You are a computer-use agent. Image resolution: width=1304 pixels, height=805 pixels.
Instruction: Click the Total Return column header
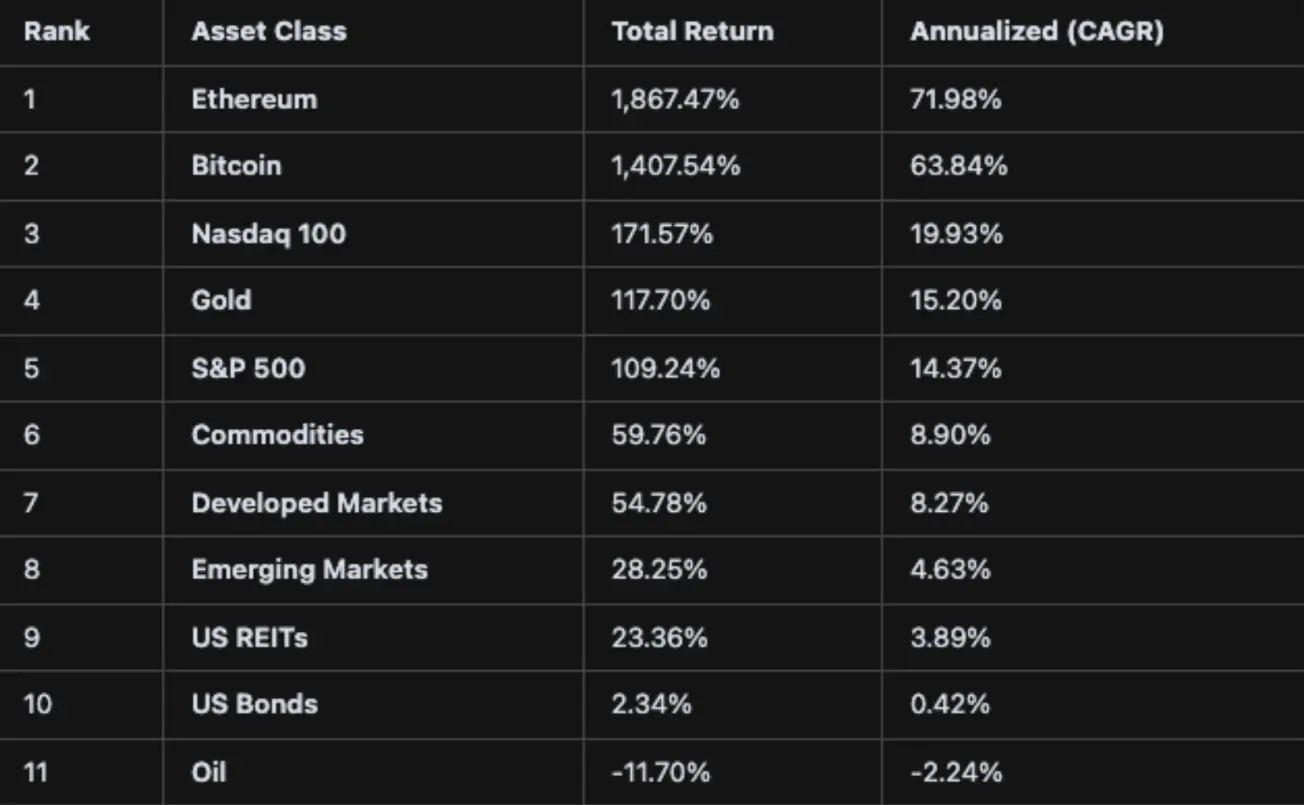[x=692, y=31]
